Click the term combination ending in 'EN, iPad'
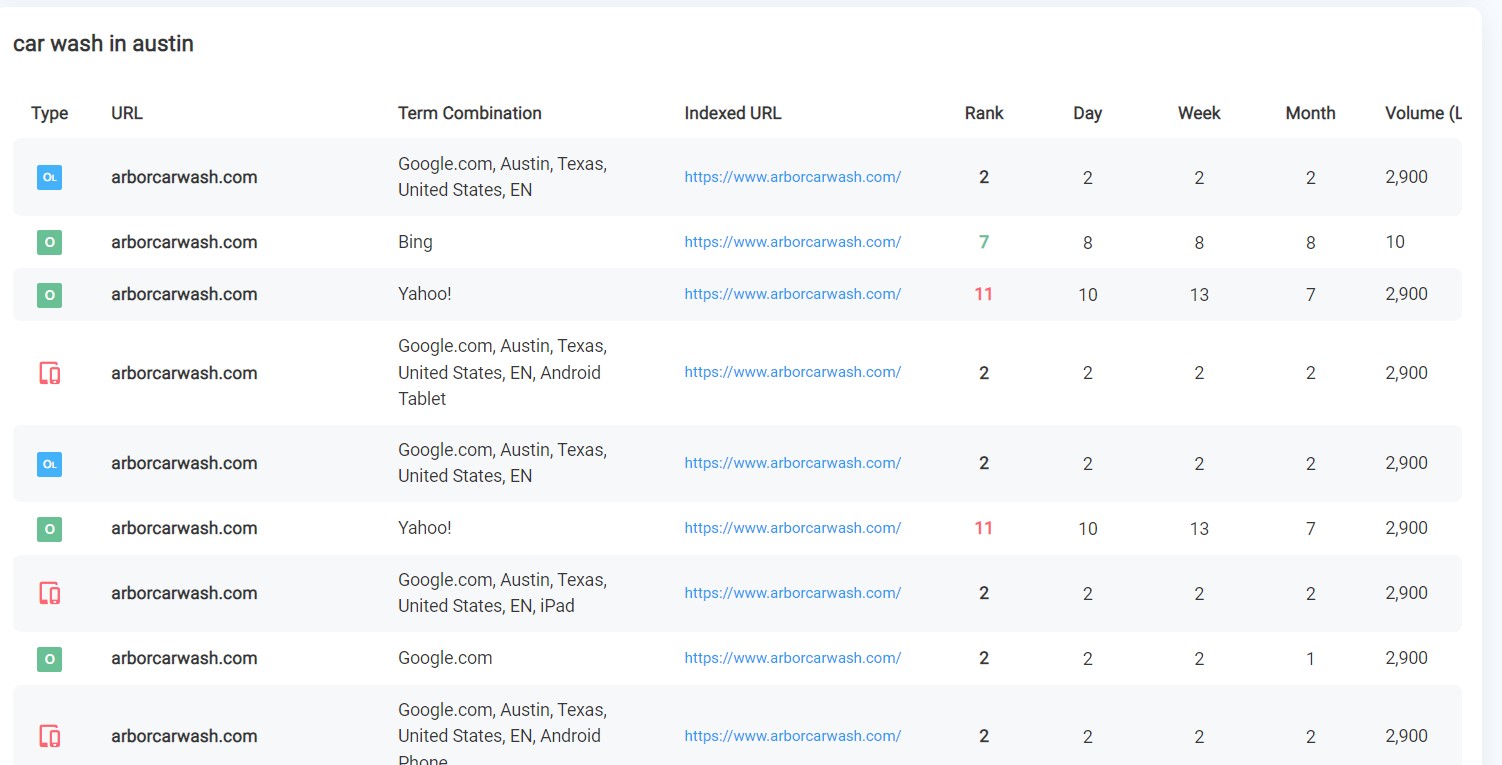 click(502, 593)
